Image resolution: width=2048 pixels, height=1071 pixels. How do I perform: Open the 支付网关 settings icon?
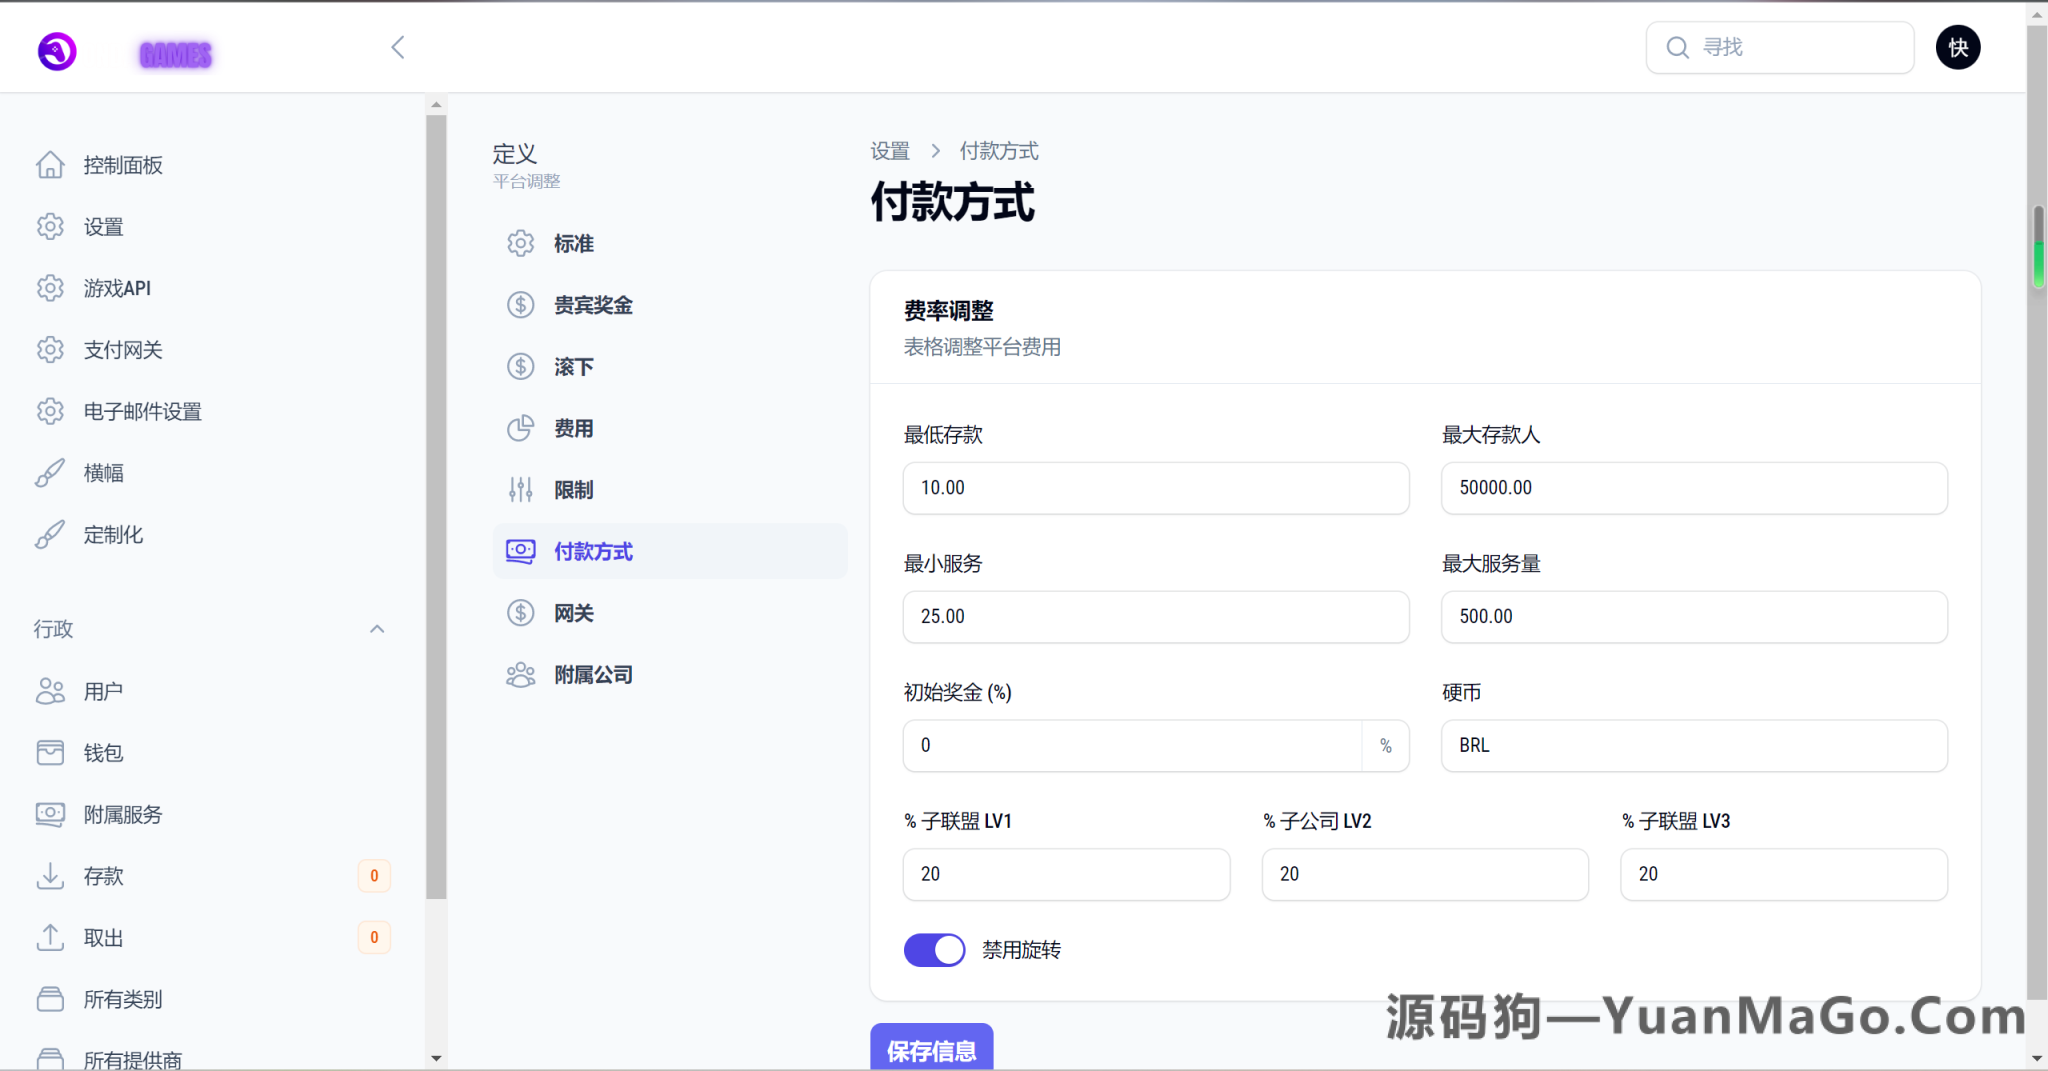click(50, 349)
